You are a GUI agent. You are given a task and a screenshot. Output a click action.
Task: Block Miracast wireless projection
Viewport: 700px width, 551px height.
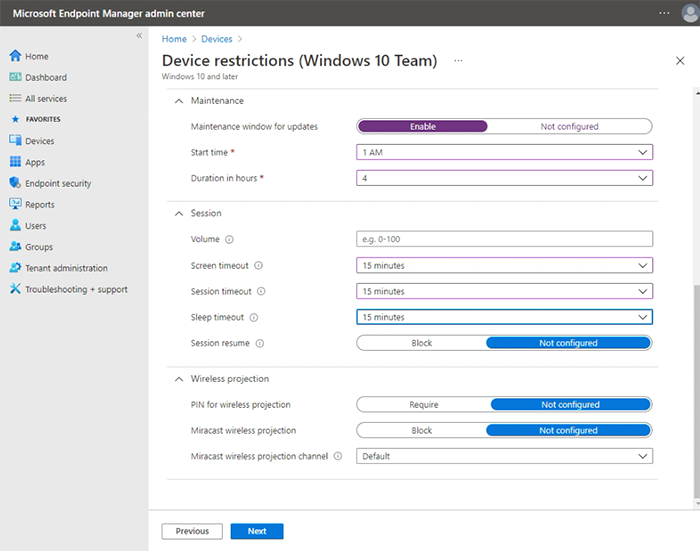pyautogui.click(x=422, y=431)
